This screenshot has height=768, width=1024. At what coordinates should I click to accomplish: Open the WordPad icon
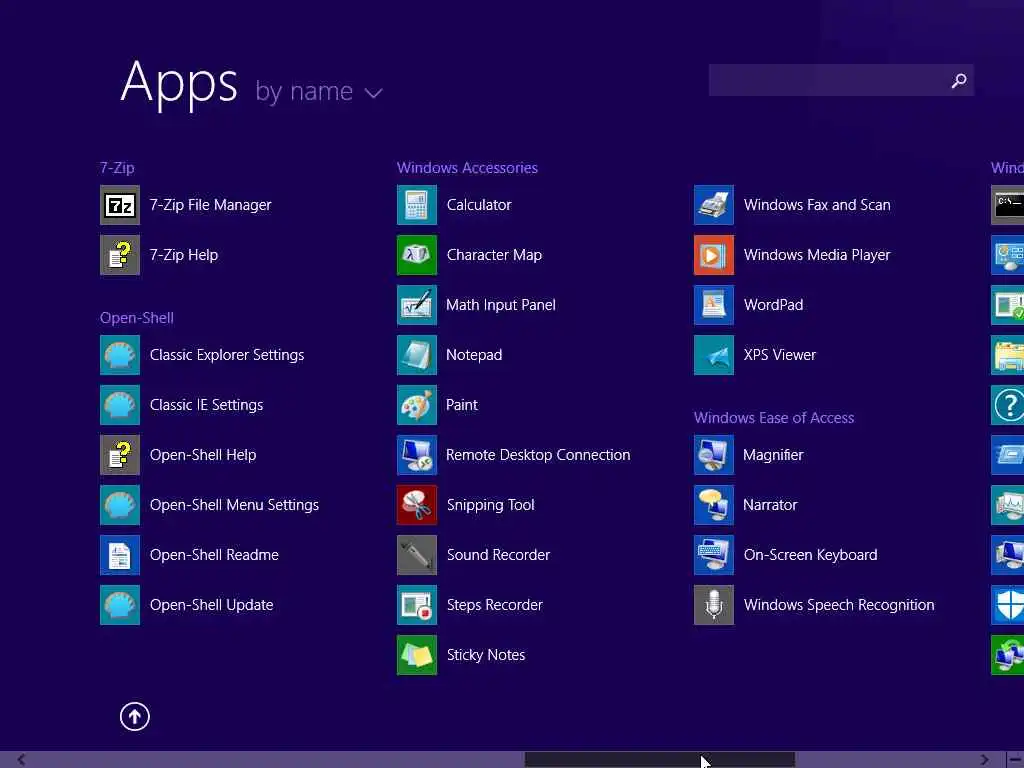[714, 305]
